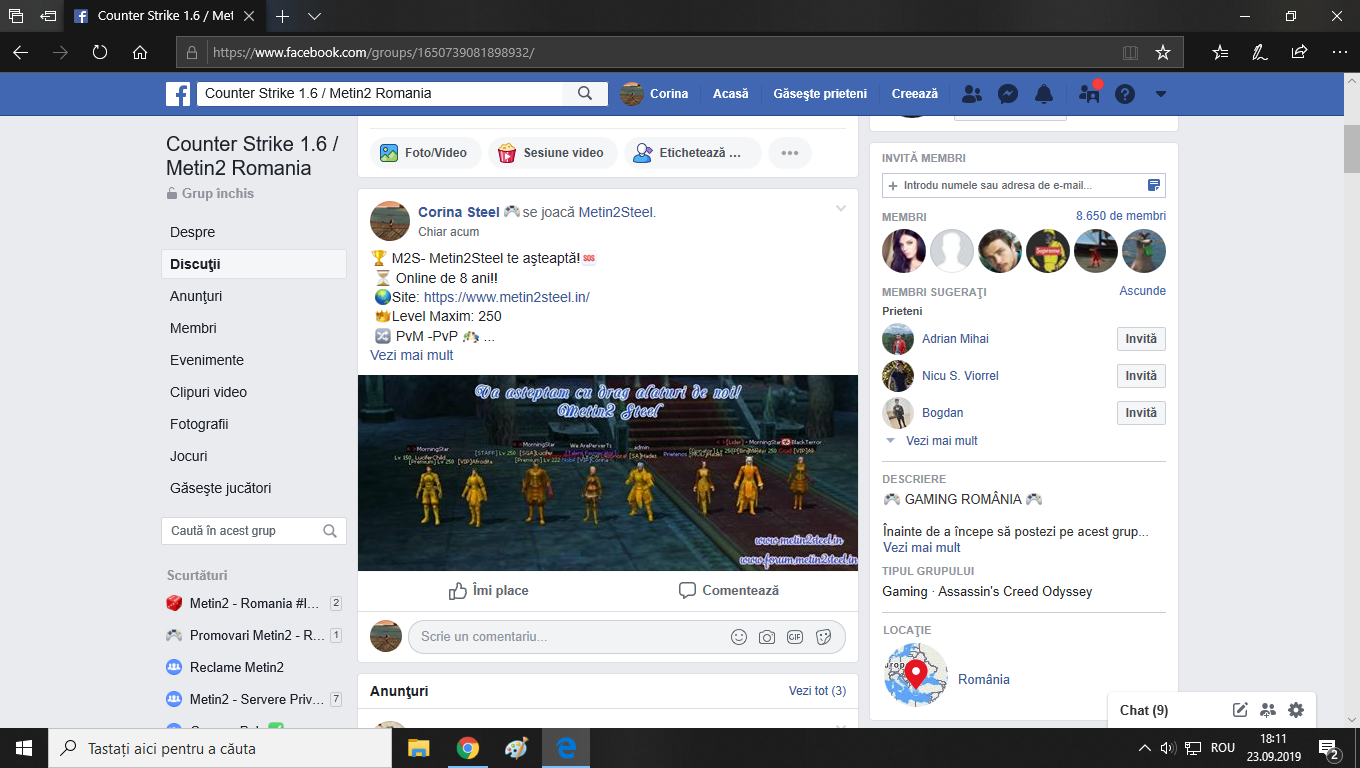Open new browser tab plus button
Viewport: 1360px width, 768px height.
click(x=283, y=16)
